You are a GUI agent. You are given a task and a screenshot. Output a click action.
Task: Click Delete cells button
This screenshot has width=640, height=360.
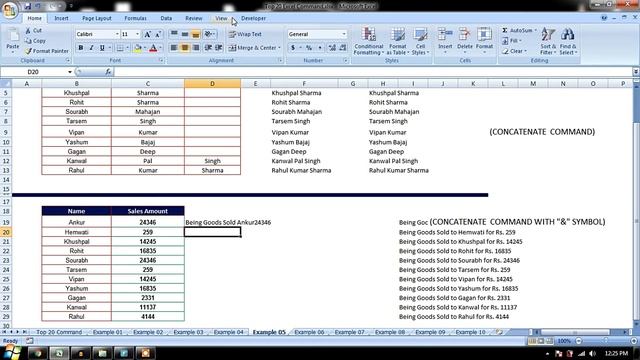tap(464, 41)
